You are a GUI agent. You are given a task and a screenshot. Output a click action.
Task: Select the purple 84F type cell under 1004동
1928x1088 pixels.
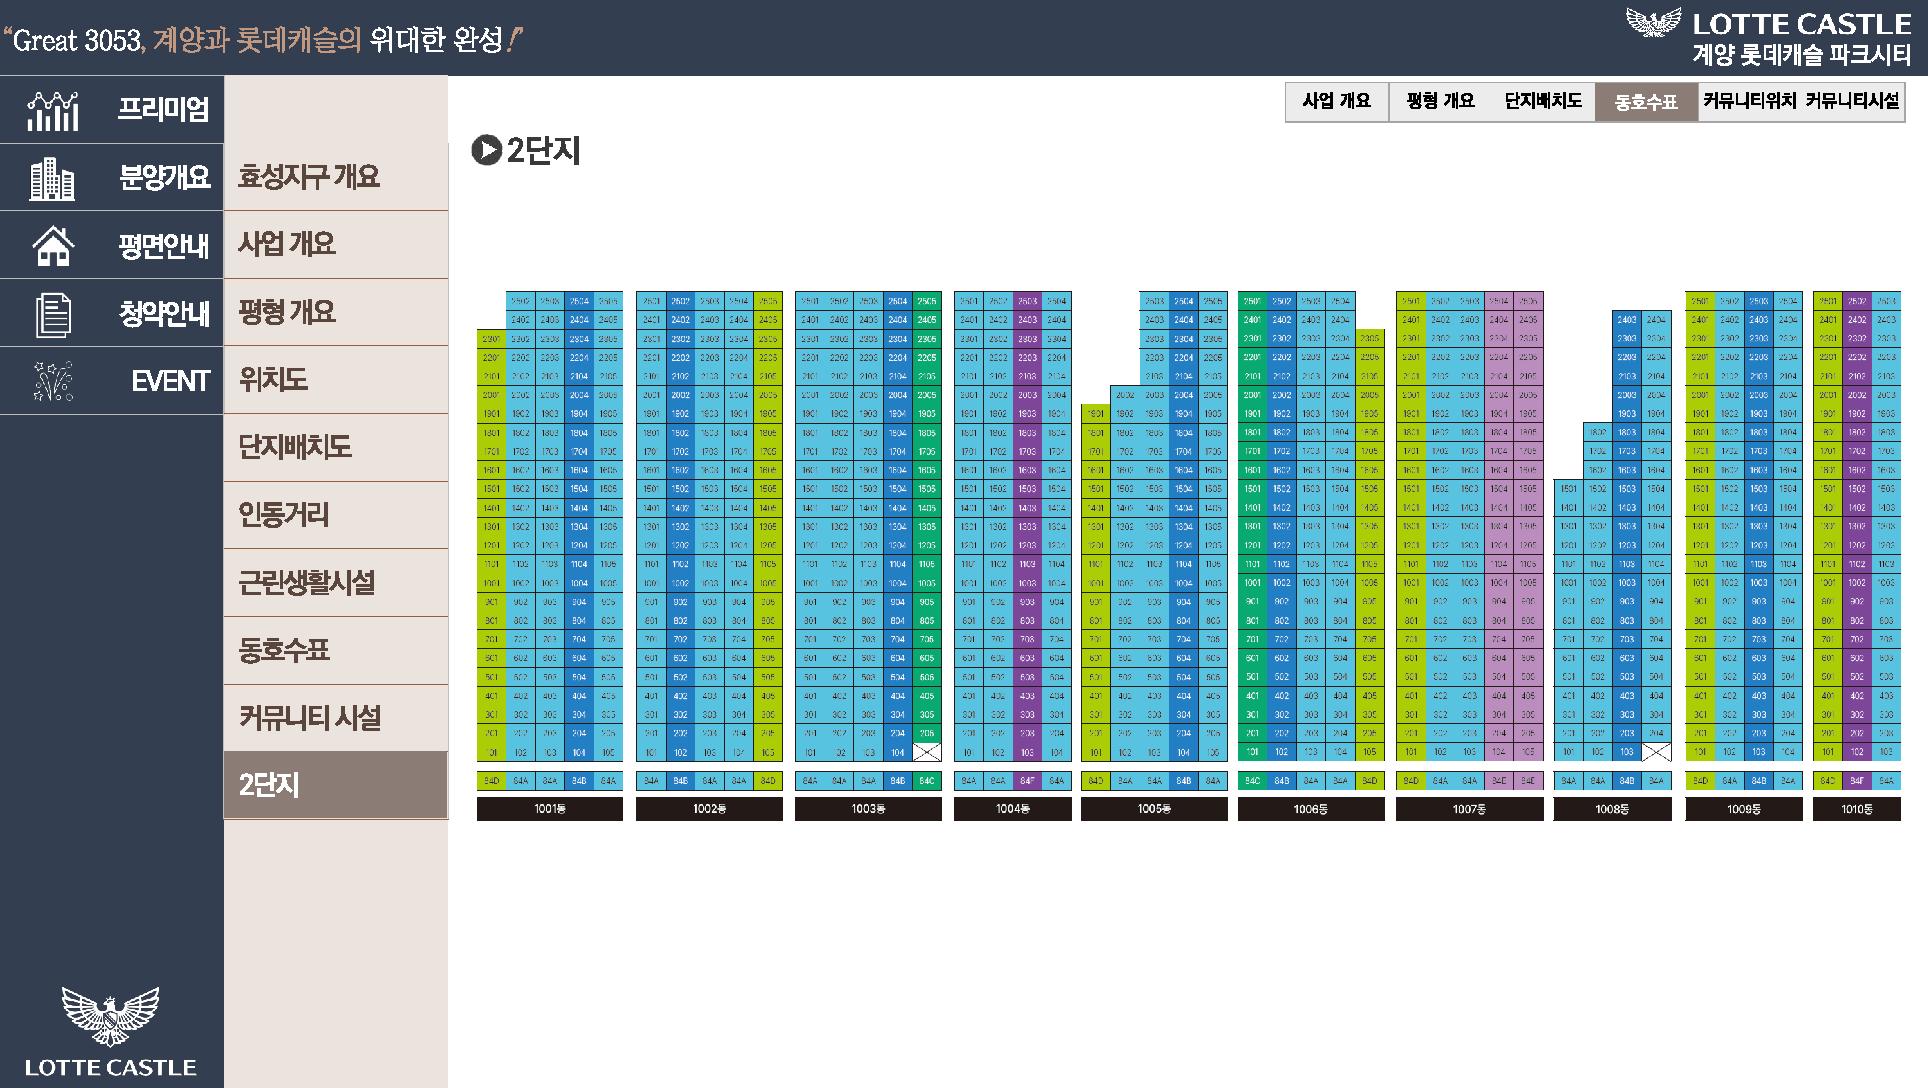coord(1028,781)
